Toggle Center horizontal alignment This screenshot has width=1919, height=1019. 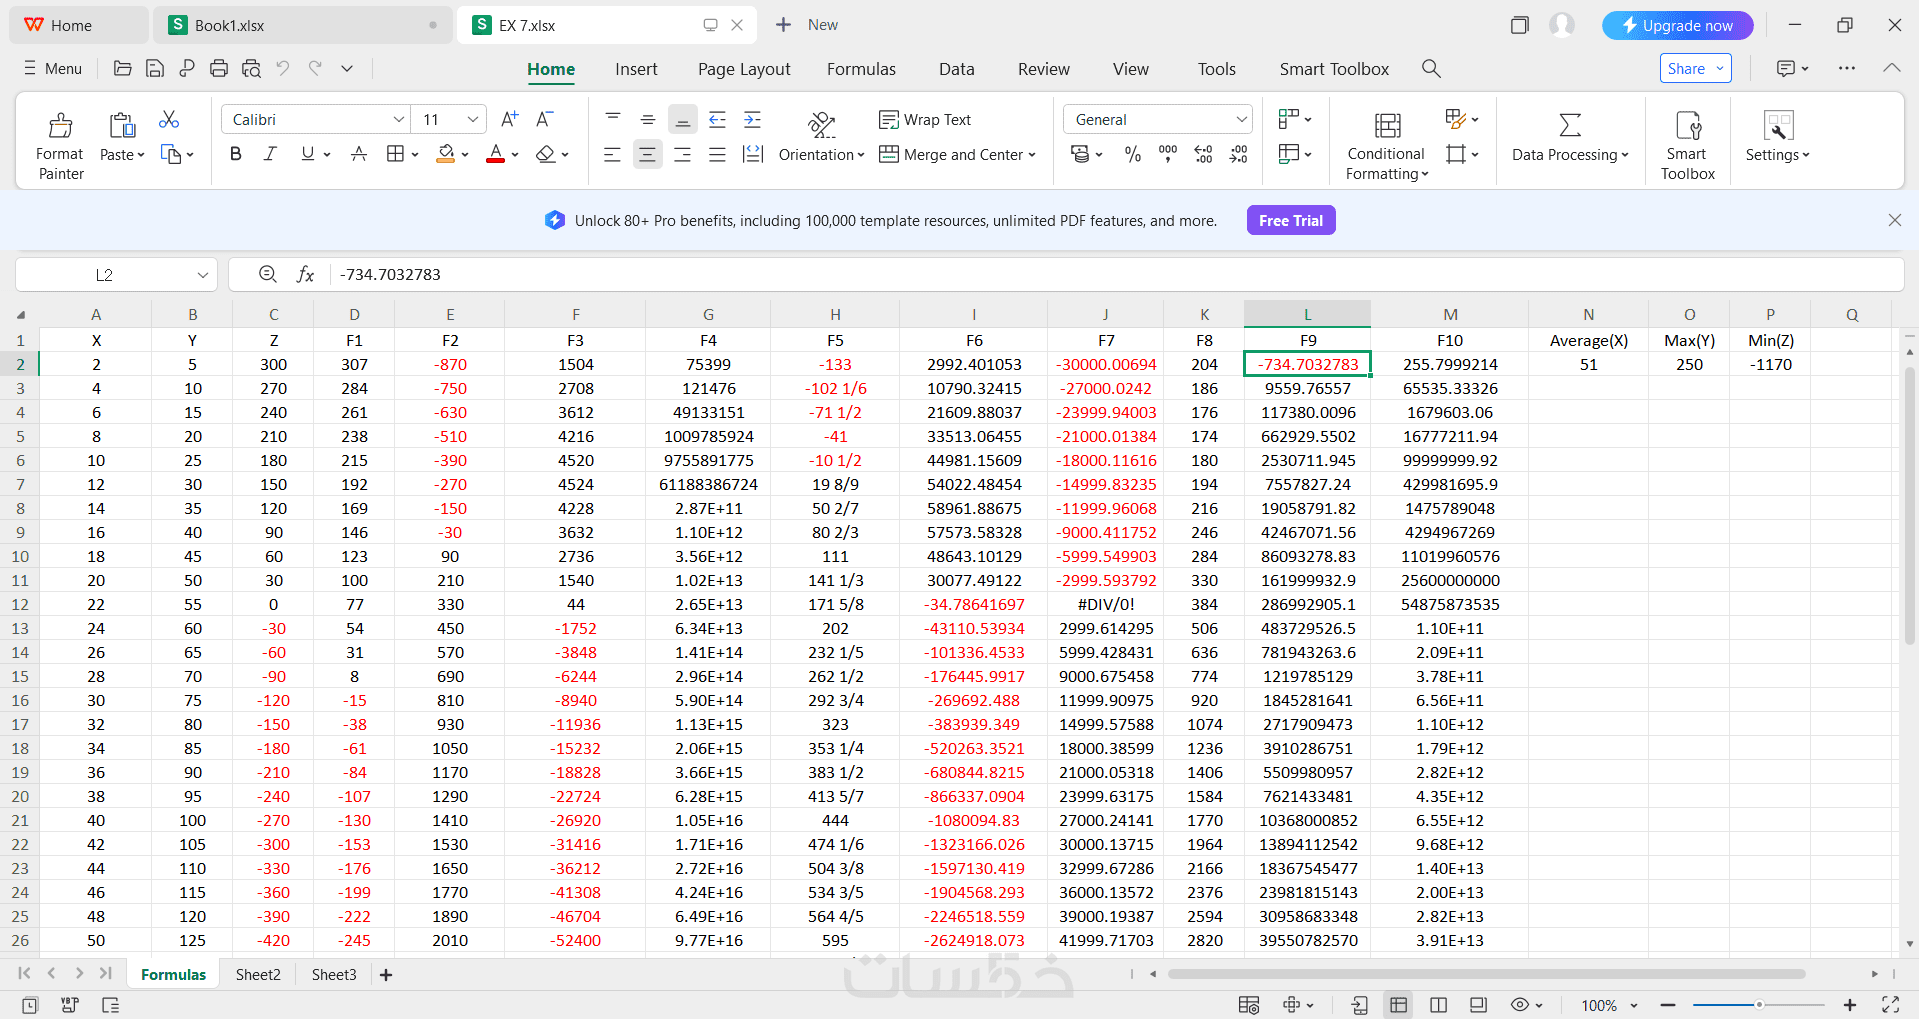[x=647, y=154]
